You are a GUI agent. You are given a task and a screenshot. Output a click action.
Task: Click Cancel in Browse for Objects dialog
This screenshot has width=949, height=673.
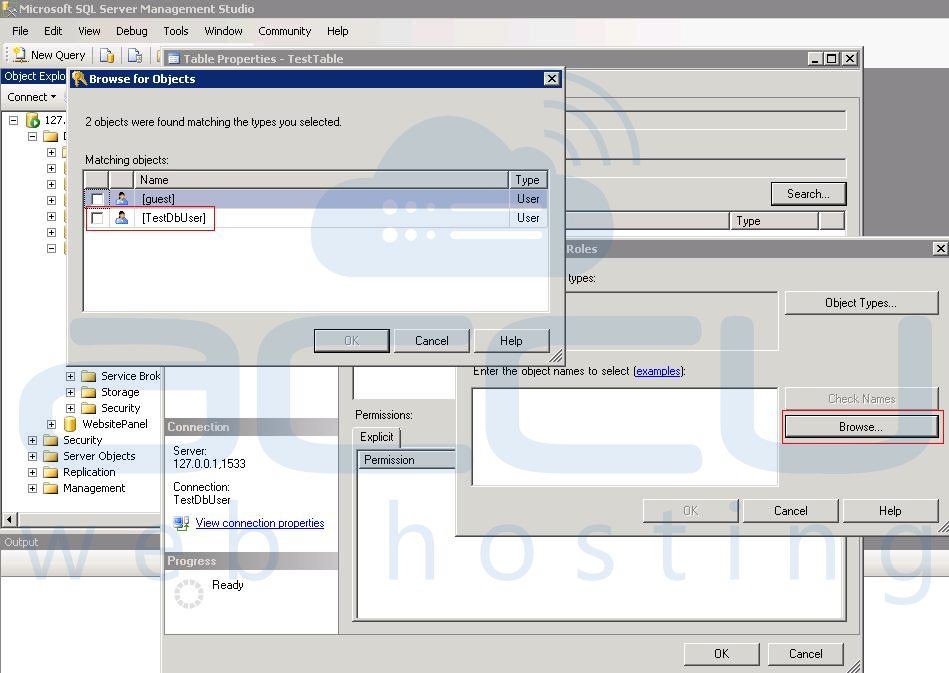tap(432, 341)
